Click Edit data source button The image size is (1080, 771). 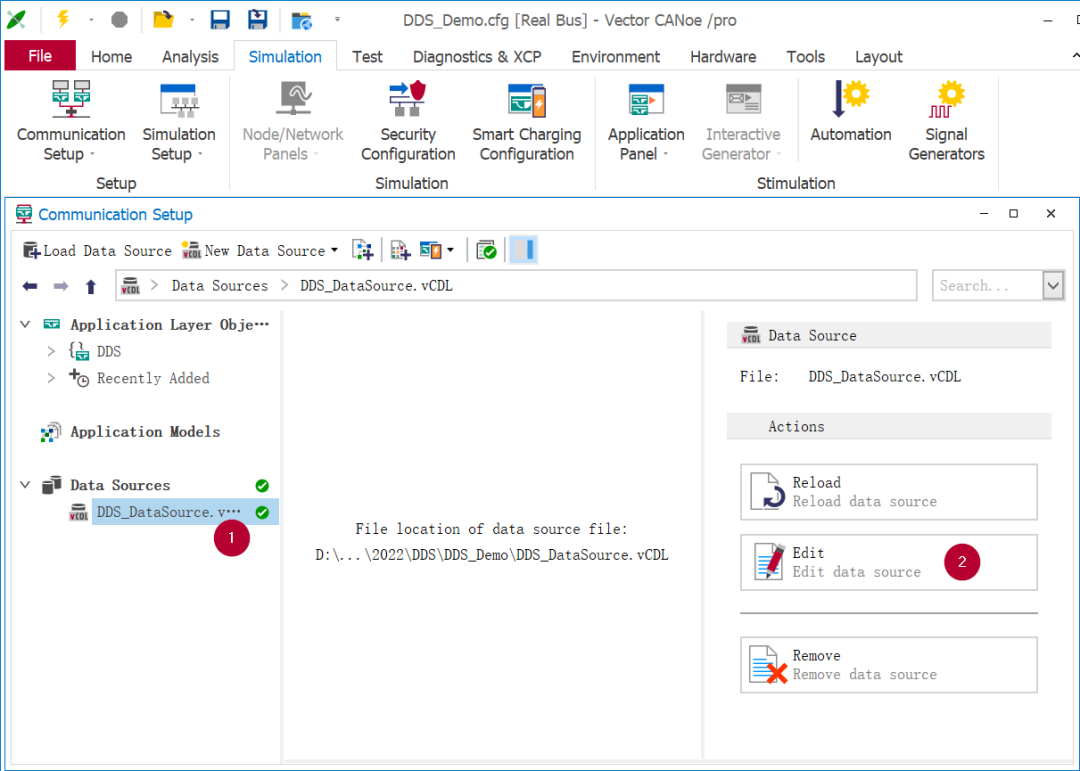[889, 562]
